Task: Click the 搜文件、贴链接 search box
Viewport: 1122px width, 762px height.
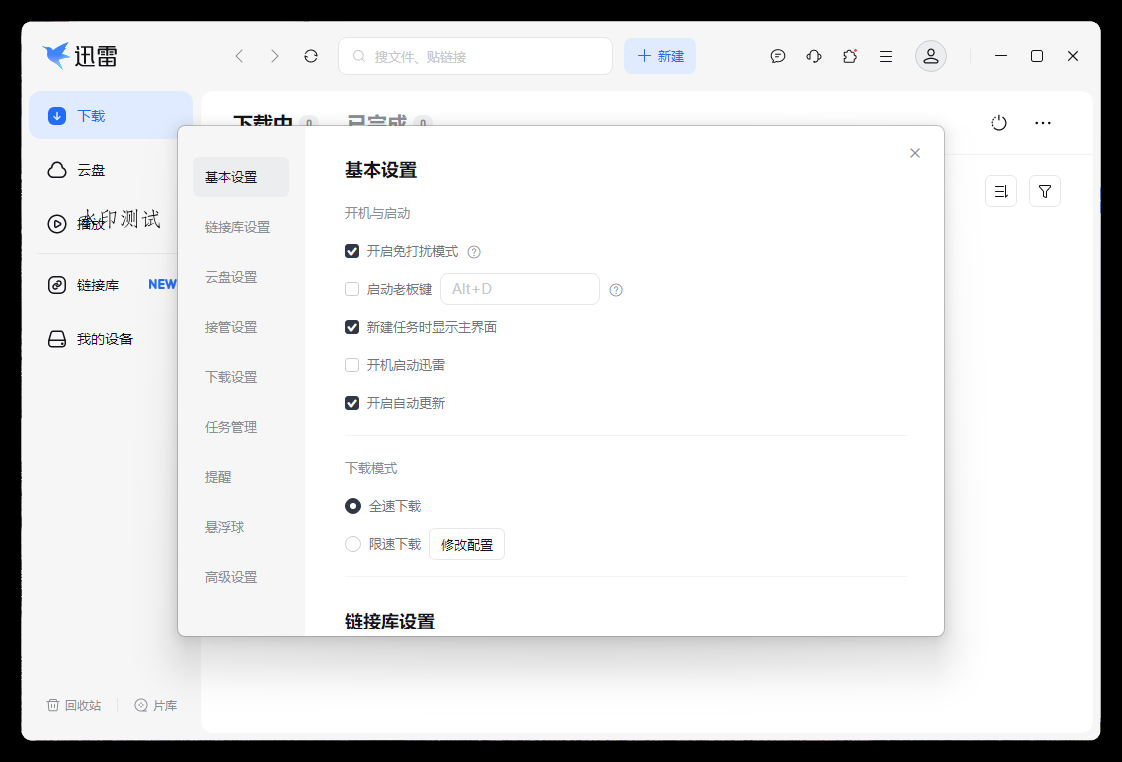Action: point(475,56)
